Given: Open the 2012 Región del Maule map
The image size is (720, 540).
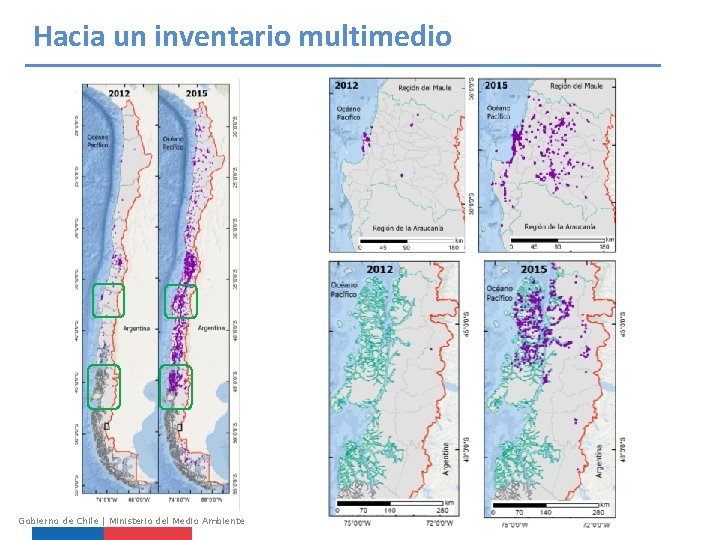Looking at the screenshot, I should [397, 165].
